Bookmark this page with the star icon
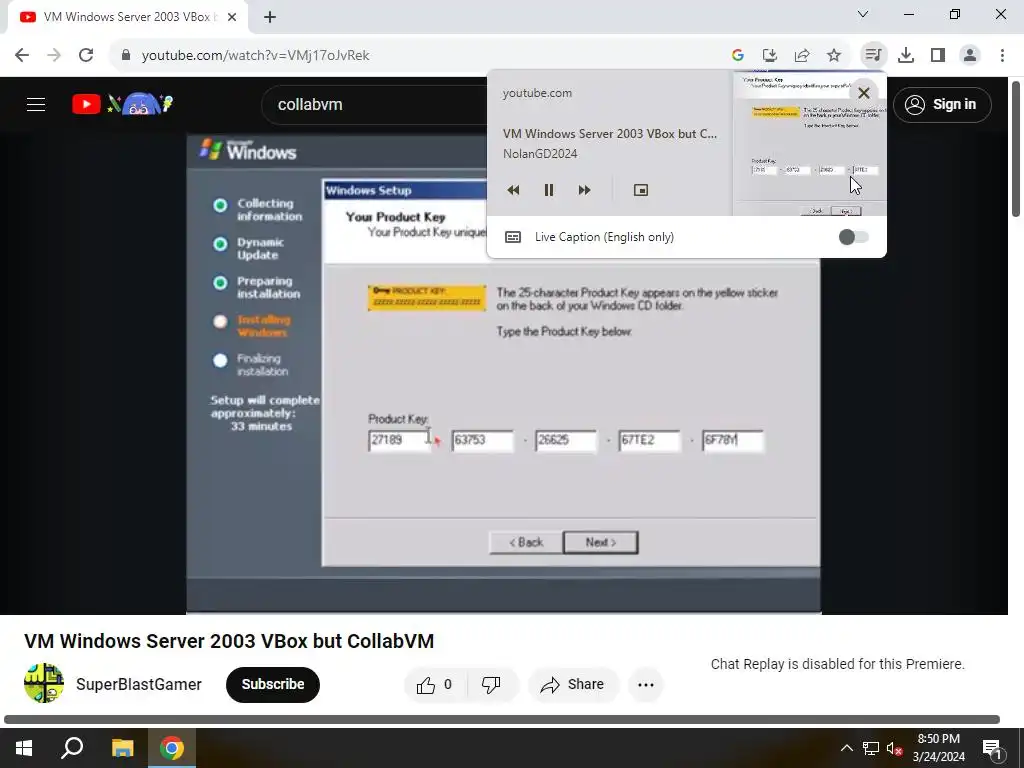Image resolution: width=1024 pixels, height=768 pixels. pos(834,56)
